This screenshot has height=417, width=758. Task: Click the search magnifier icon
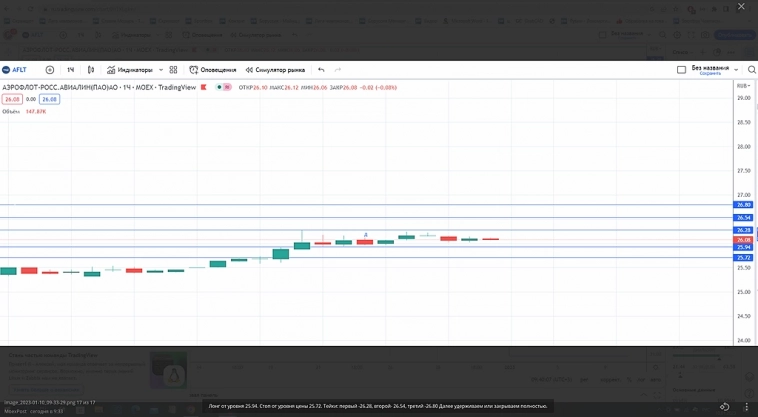(x=751, y=70)
